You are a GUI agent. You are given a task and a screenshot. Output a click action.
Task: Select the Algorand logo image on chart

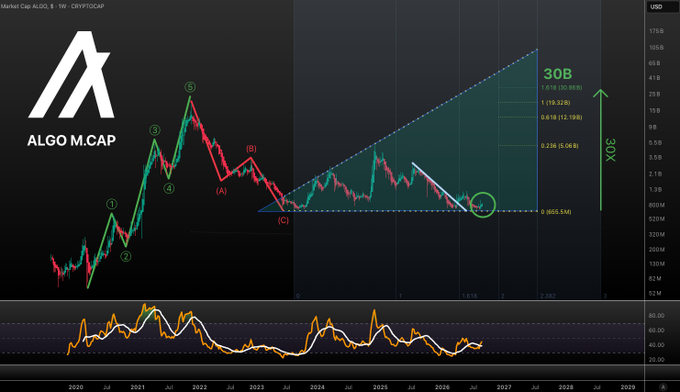point(71,74)
